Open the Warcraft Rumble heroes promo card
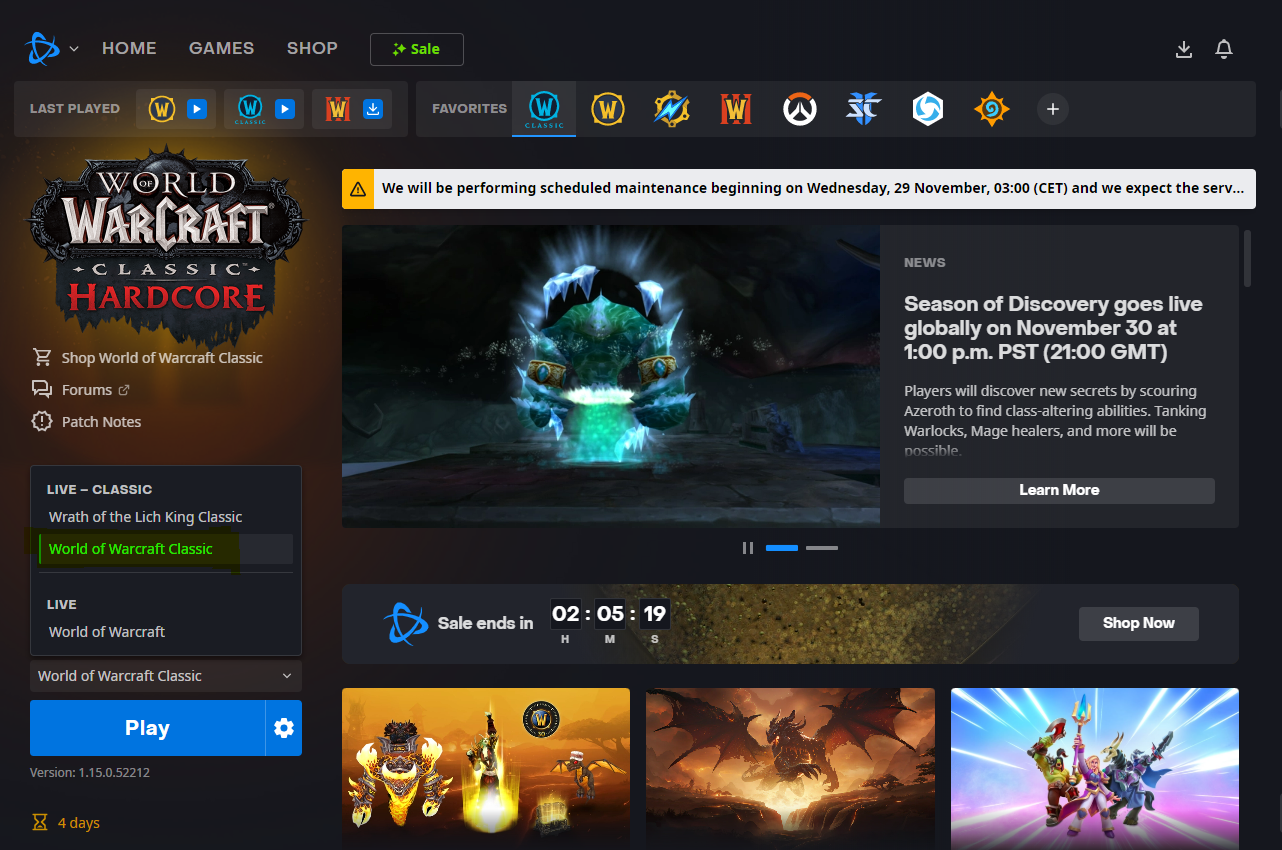1282x850 pixels. (1095, 768)
